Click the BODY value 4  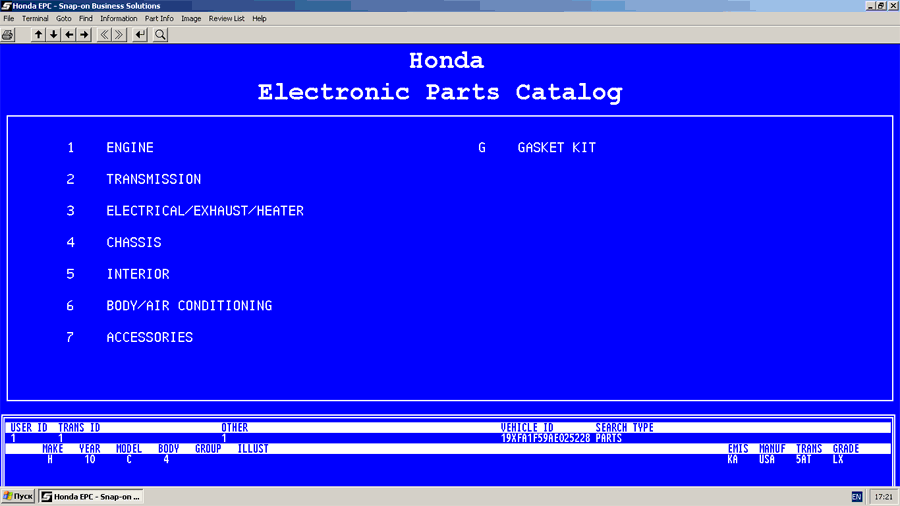click(x=166, y=460)
